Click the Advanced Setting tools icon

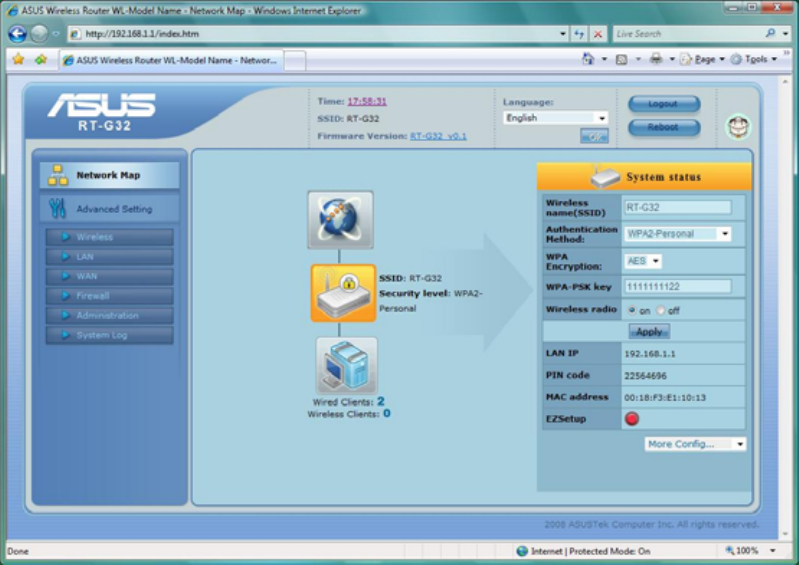(x=58, y=208)
